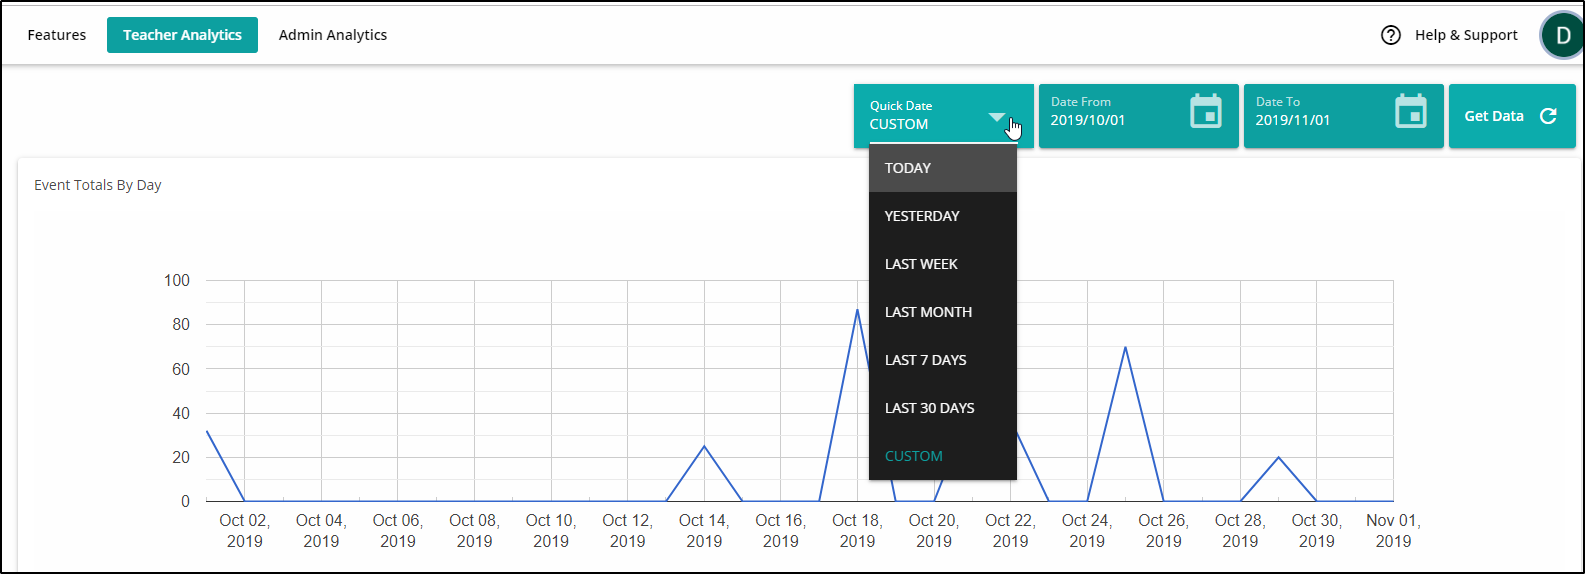Click the 40 value on y-axis
This screenshot has height=574, width=1585.
pos(181,413)
